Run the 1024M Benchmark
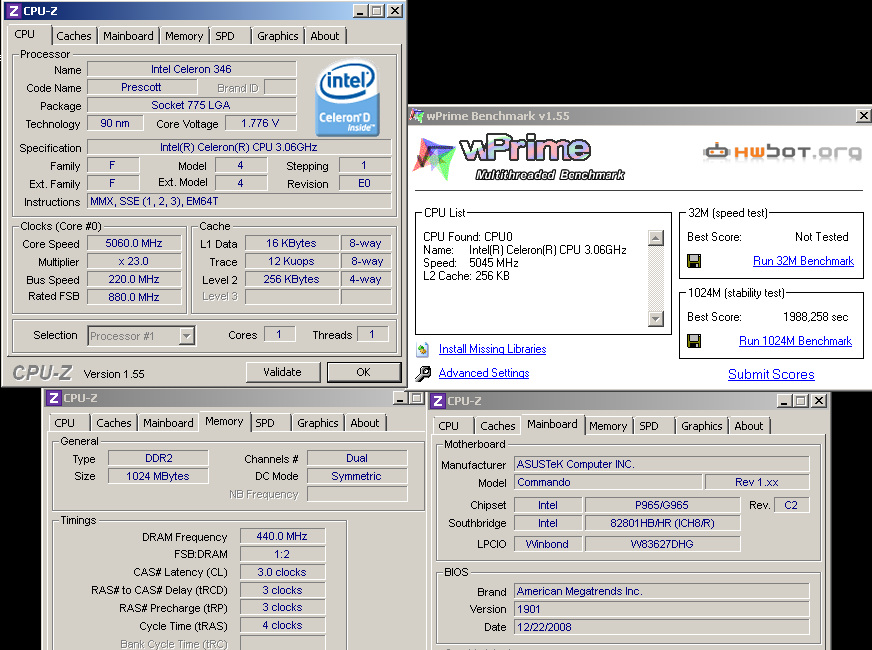The width and height of the screenshot is (872, 650). [795, 341]
